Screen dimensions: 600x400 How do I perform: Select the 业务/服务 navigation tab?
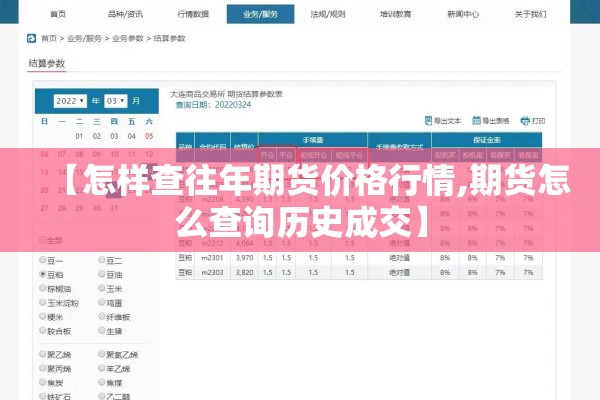[261, 14]
